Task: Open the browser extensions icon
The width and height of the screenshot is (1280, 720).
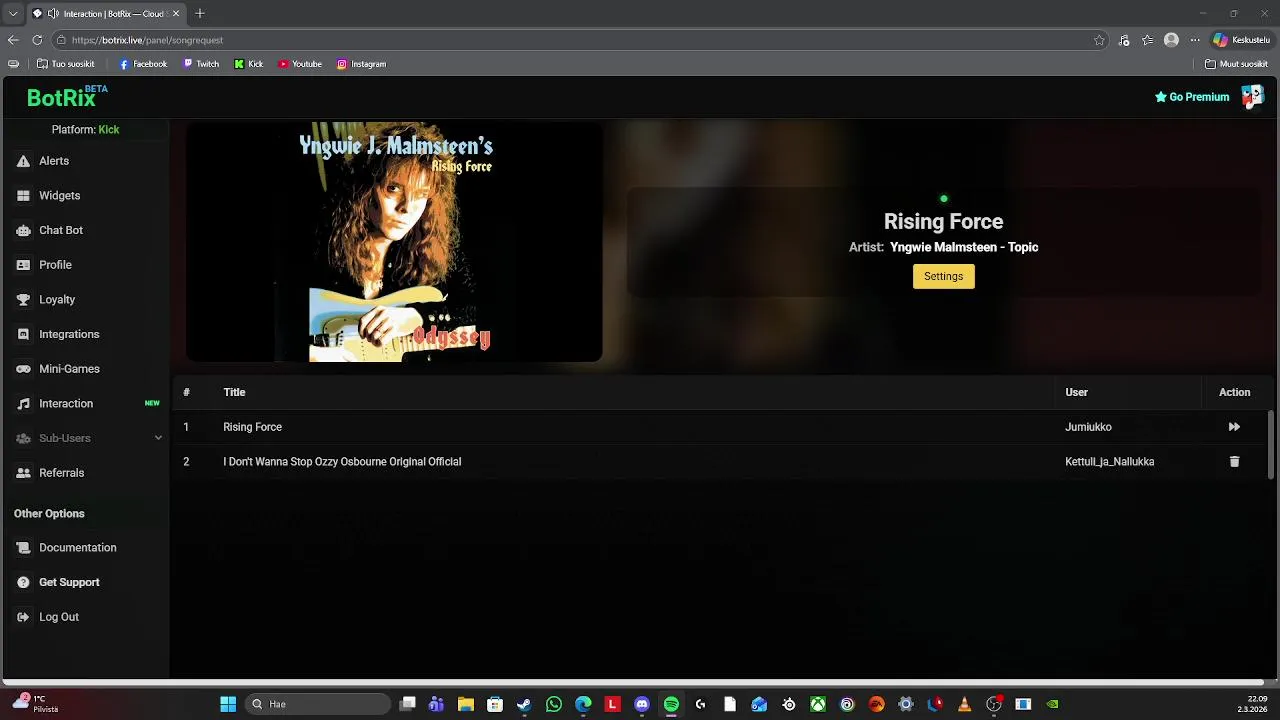Action: coord(1124,40)
